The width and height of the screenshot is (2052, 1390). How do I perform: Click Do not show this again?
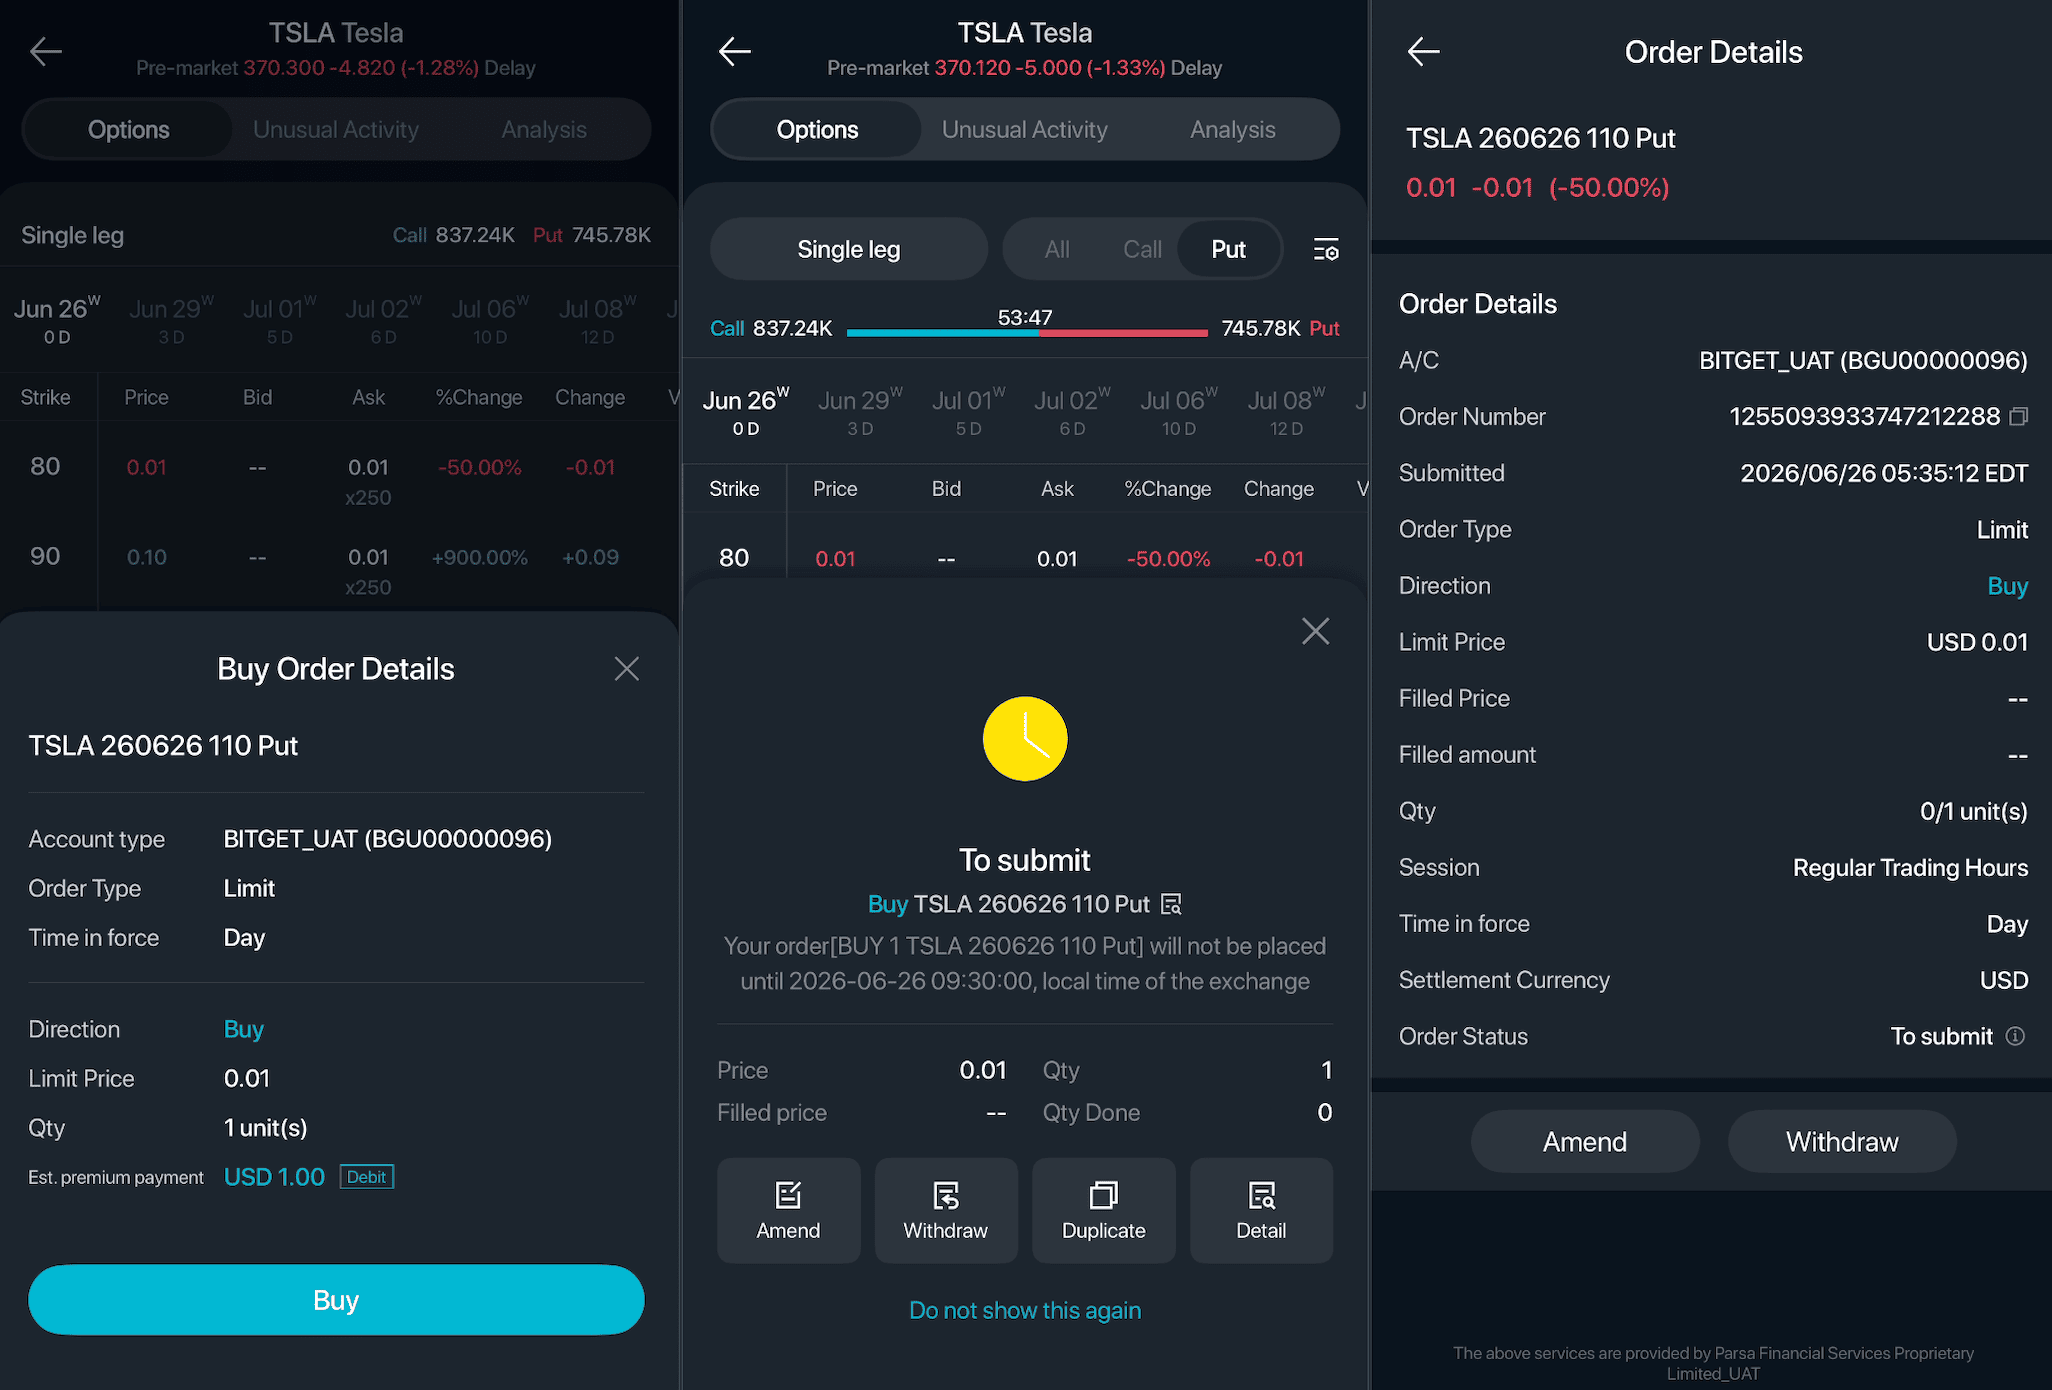tap(1025, 1310)
